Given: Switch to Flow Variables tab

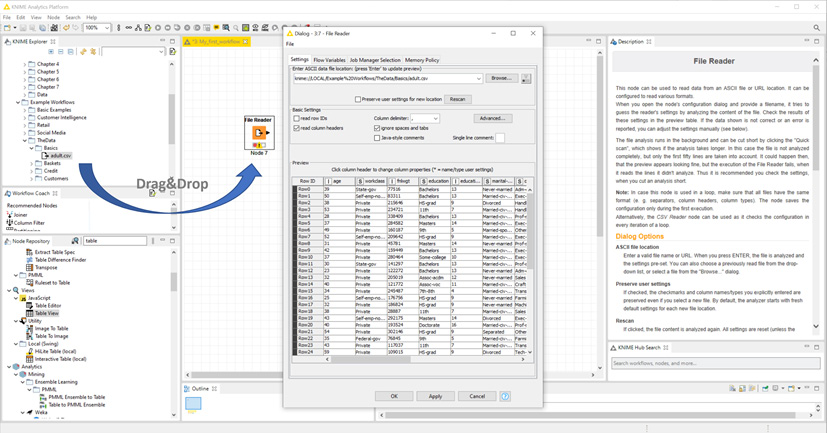Looking at the screenshot, I should click(329, 60).
